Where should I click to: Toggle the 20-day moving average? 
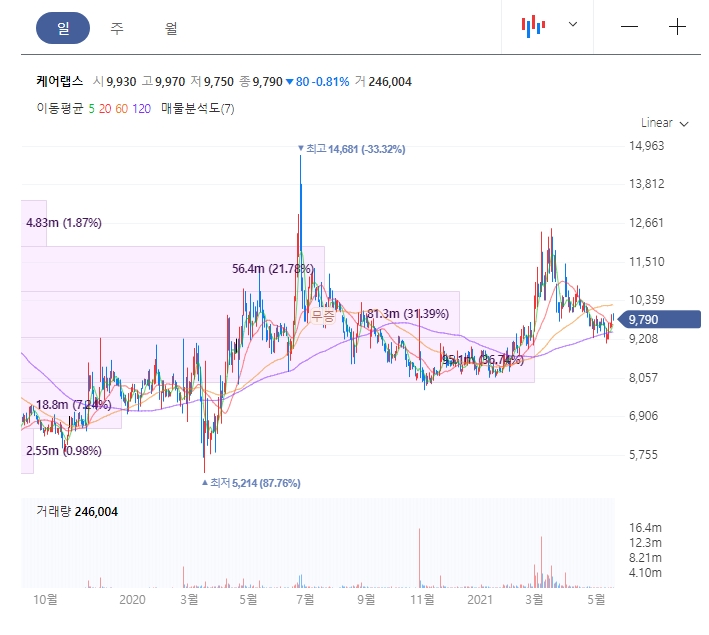coord(105,109)
